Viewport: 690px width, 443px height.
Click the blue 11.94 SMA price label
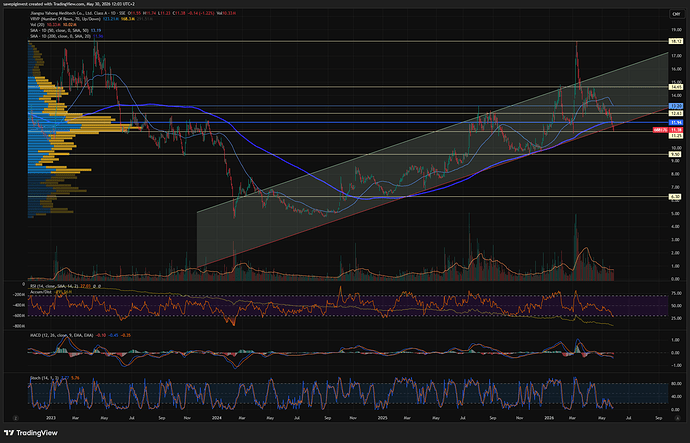[675, 122]
